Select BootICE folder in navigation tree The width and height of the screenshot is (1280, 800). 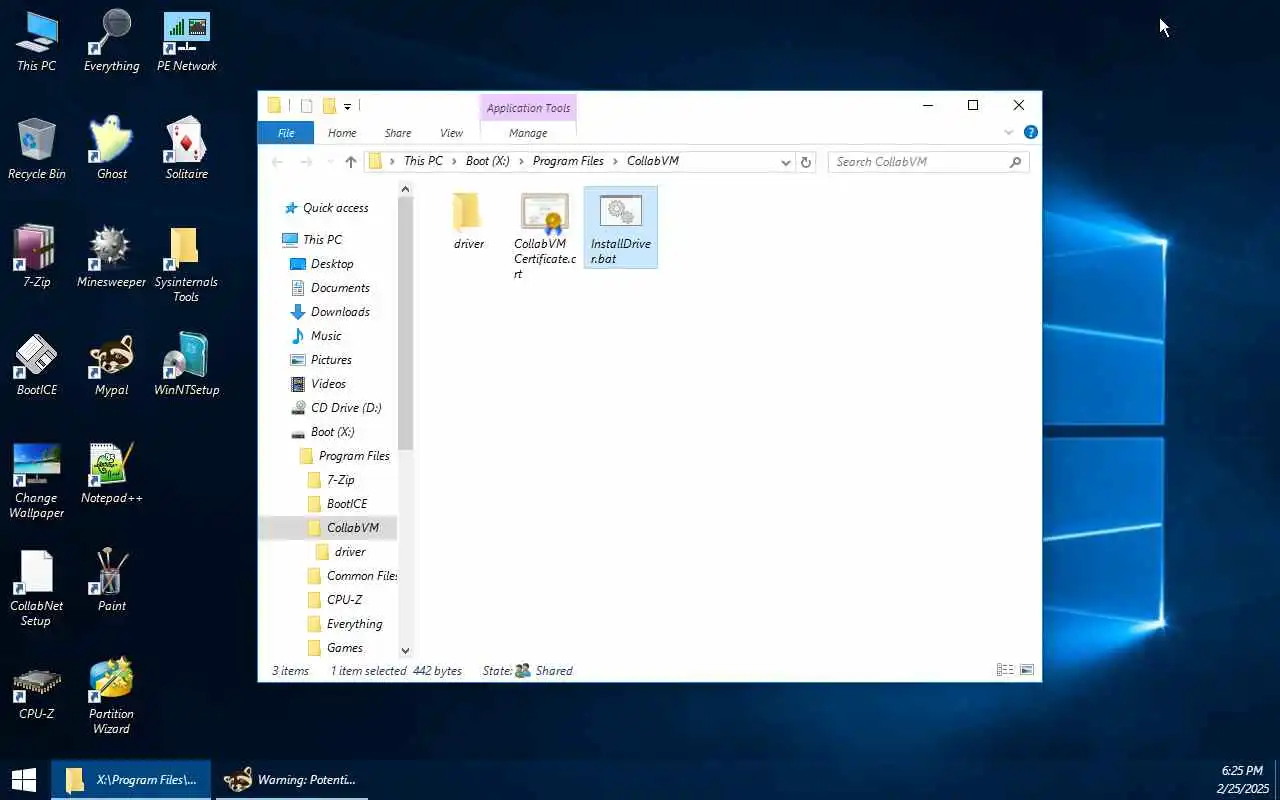click(347, 504)
